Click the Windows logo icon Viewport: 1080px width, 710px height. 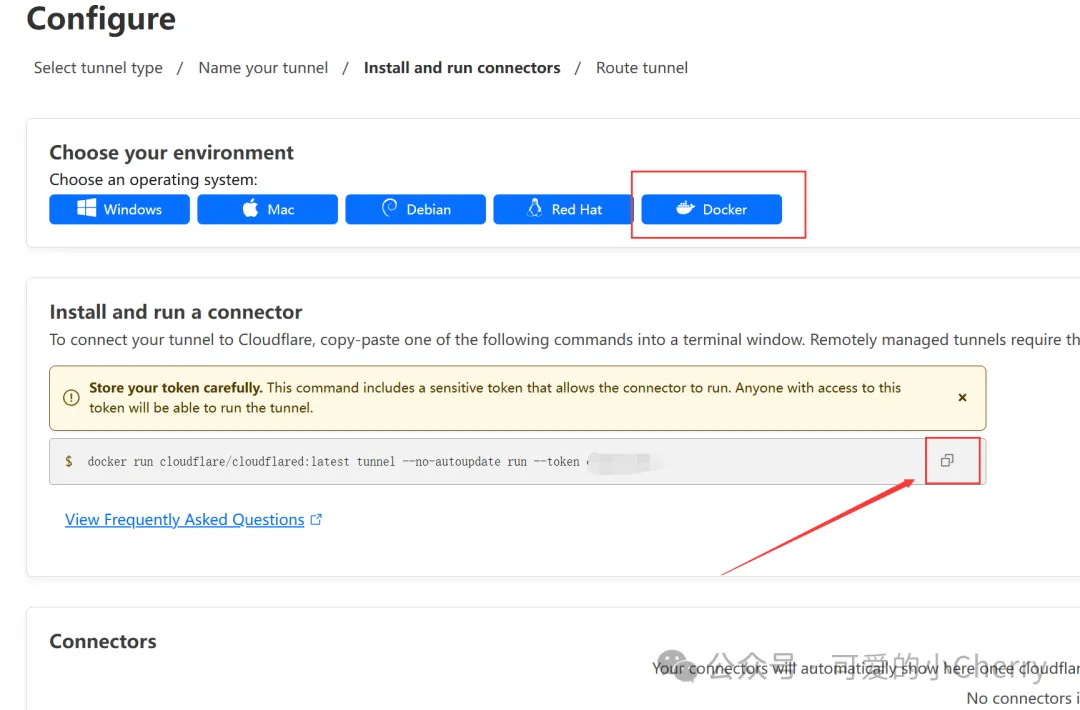coord(86,208)
